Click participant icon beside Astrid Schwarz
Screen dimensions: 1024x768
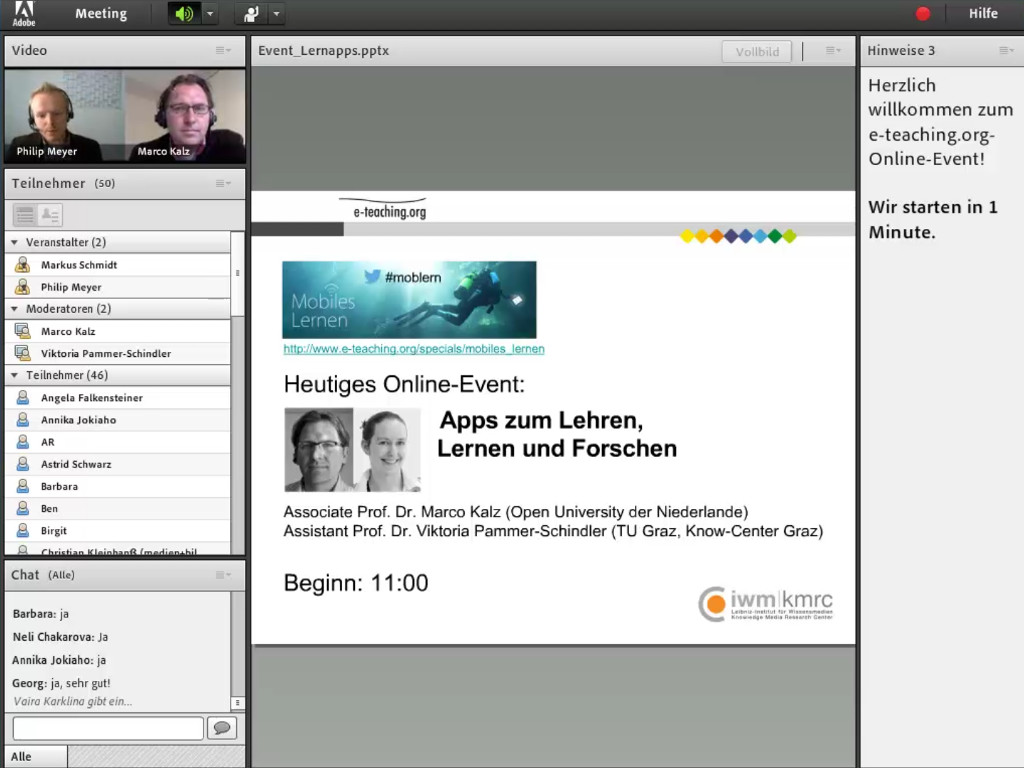click(x=23, y=464)
